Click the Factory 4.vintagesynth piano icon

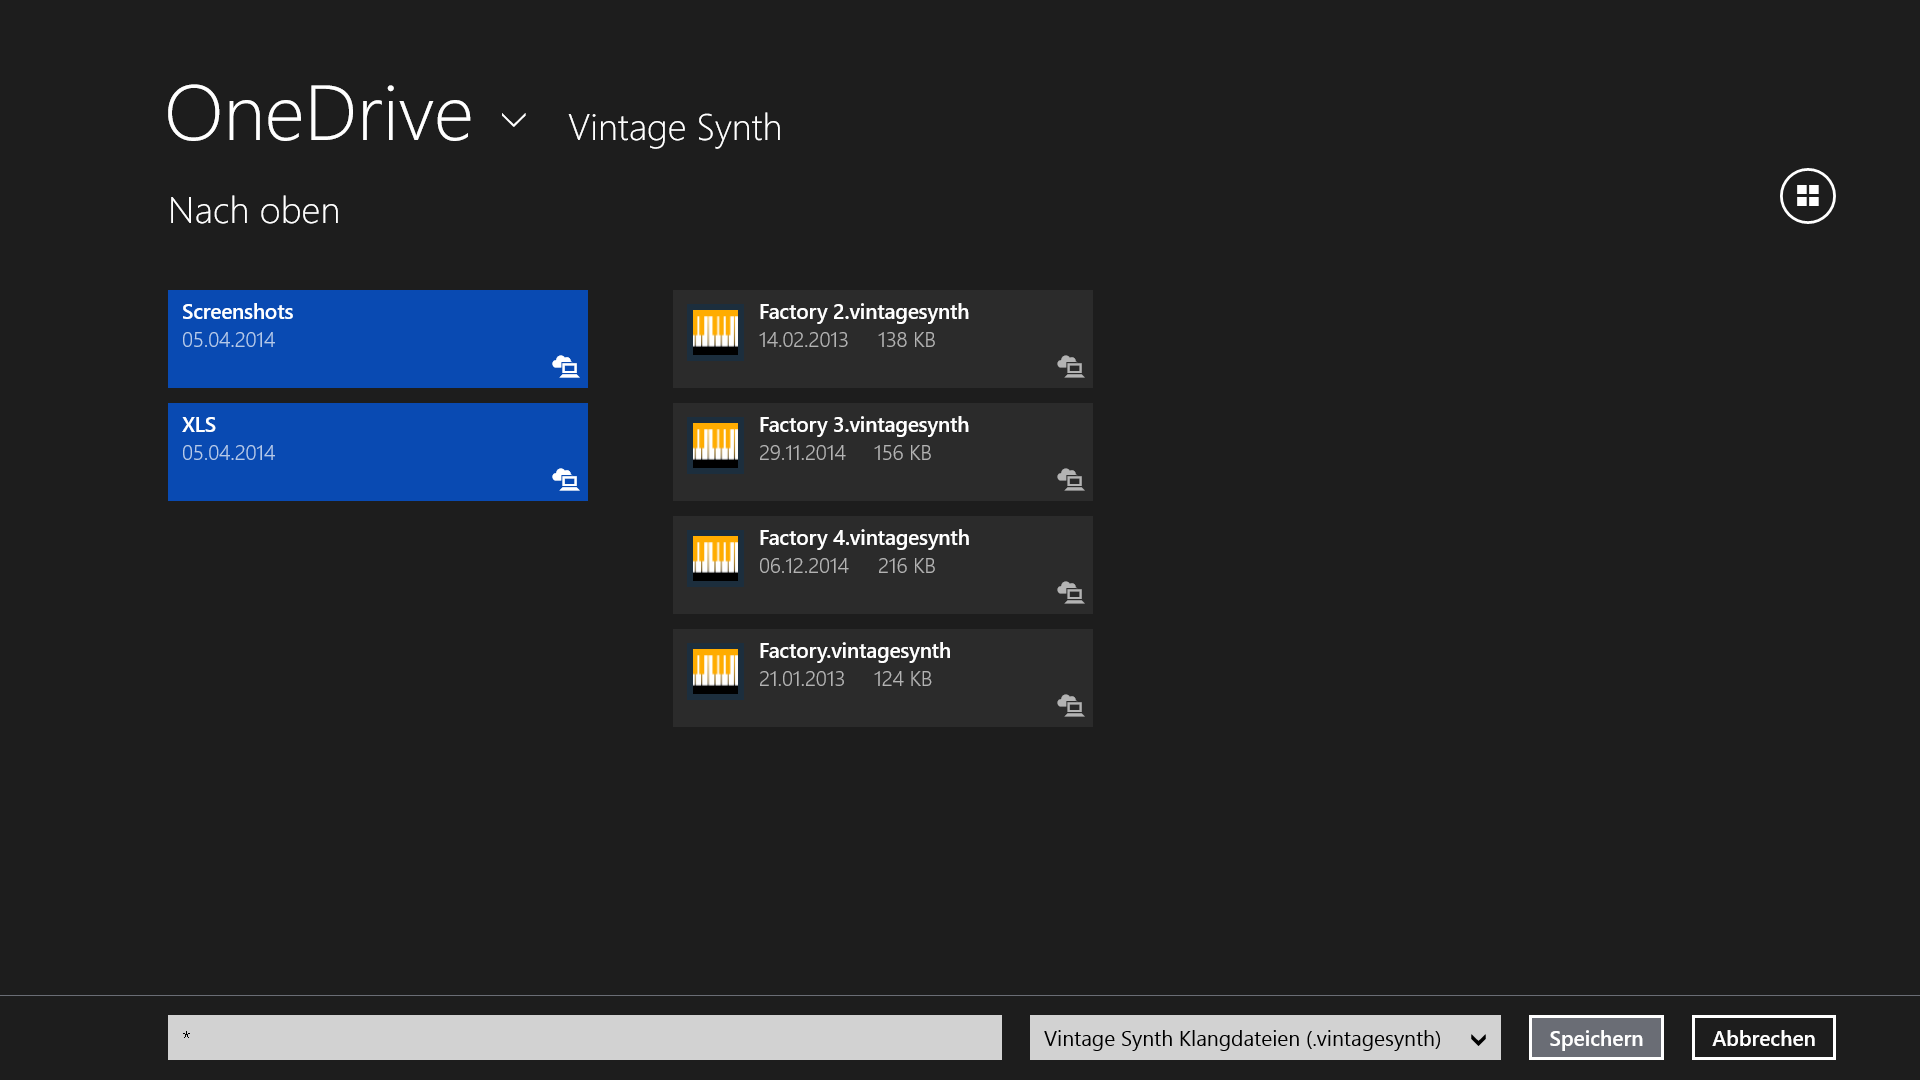(x=715, y=557)
